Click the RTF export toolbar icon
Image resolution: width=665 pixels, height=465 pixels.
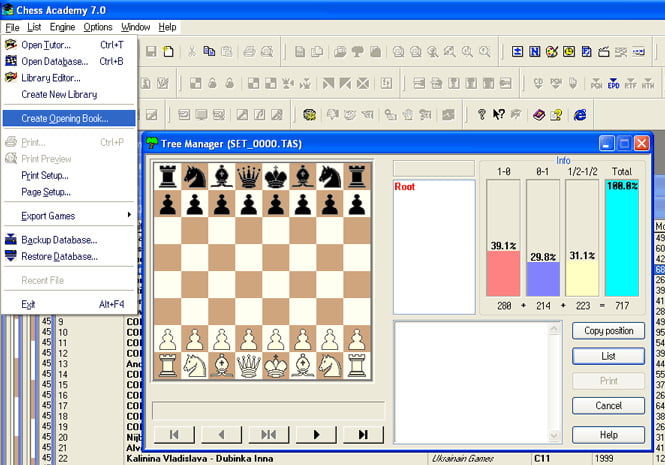tap(631, 83)
